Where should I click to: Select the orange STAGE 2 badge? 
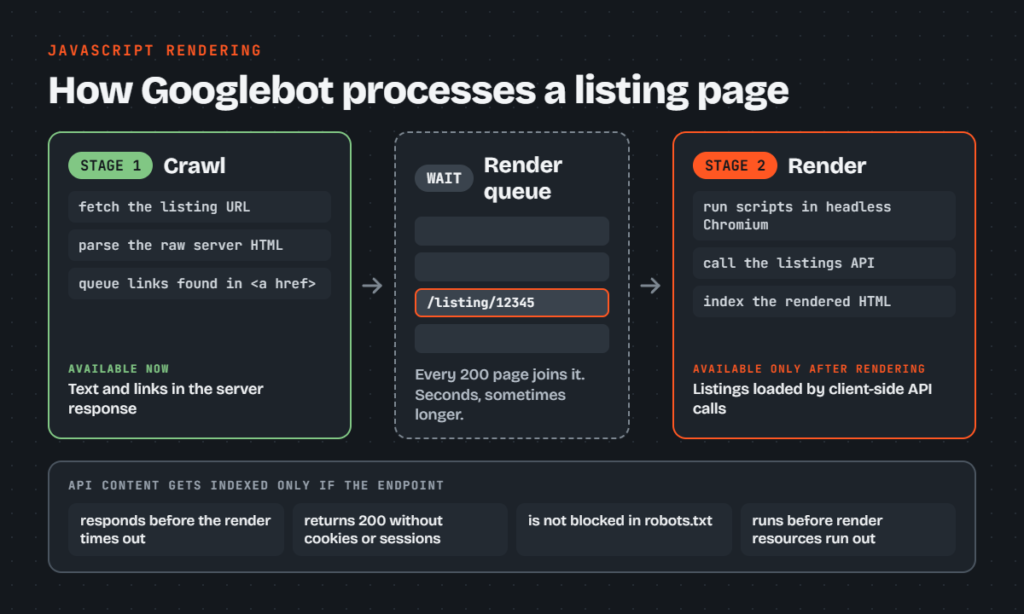click(735, 165)
